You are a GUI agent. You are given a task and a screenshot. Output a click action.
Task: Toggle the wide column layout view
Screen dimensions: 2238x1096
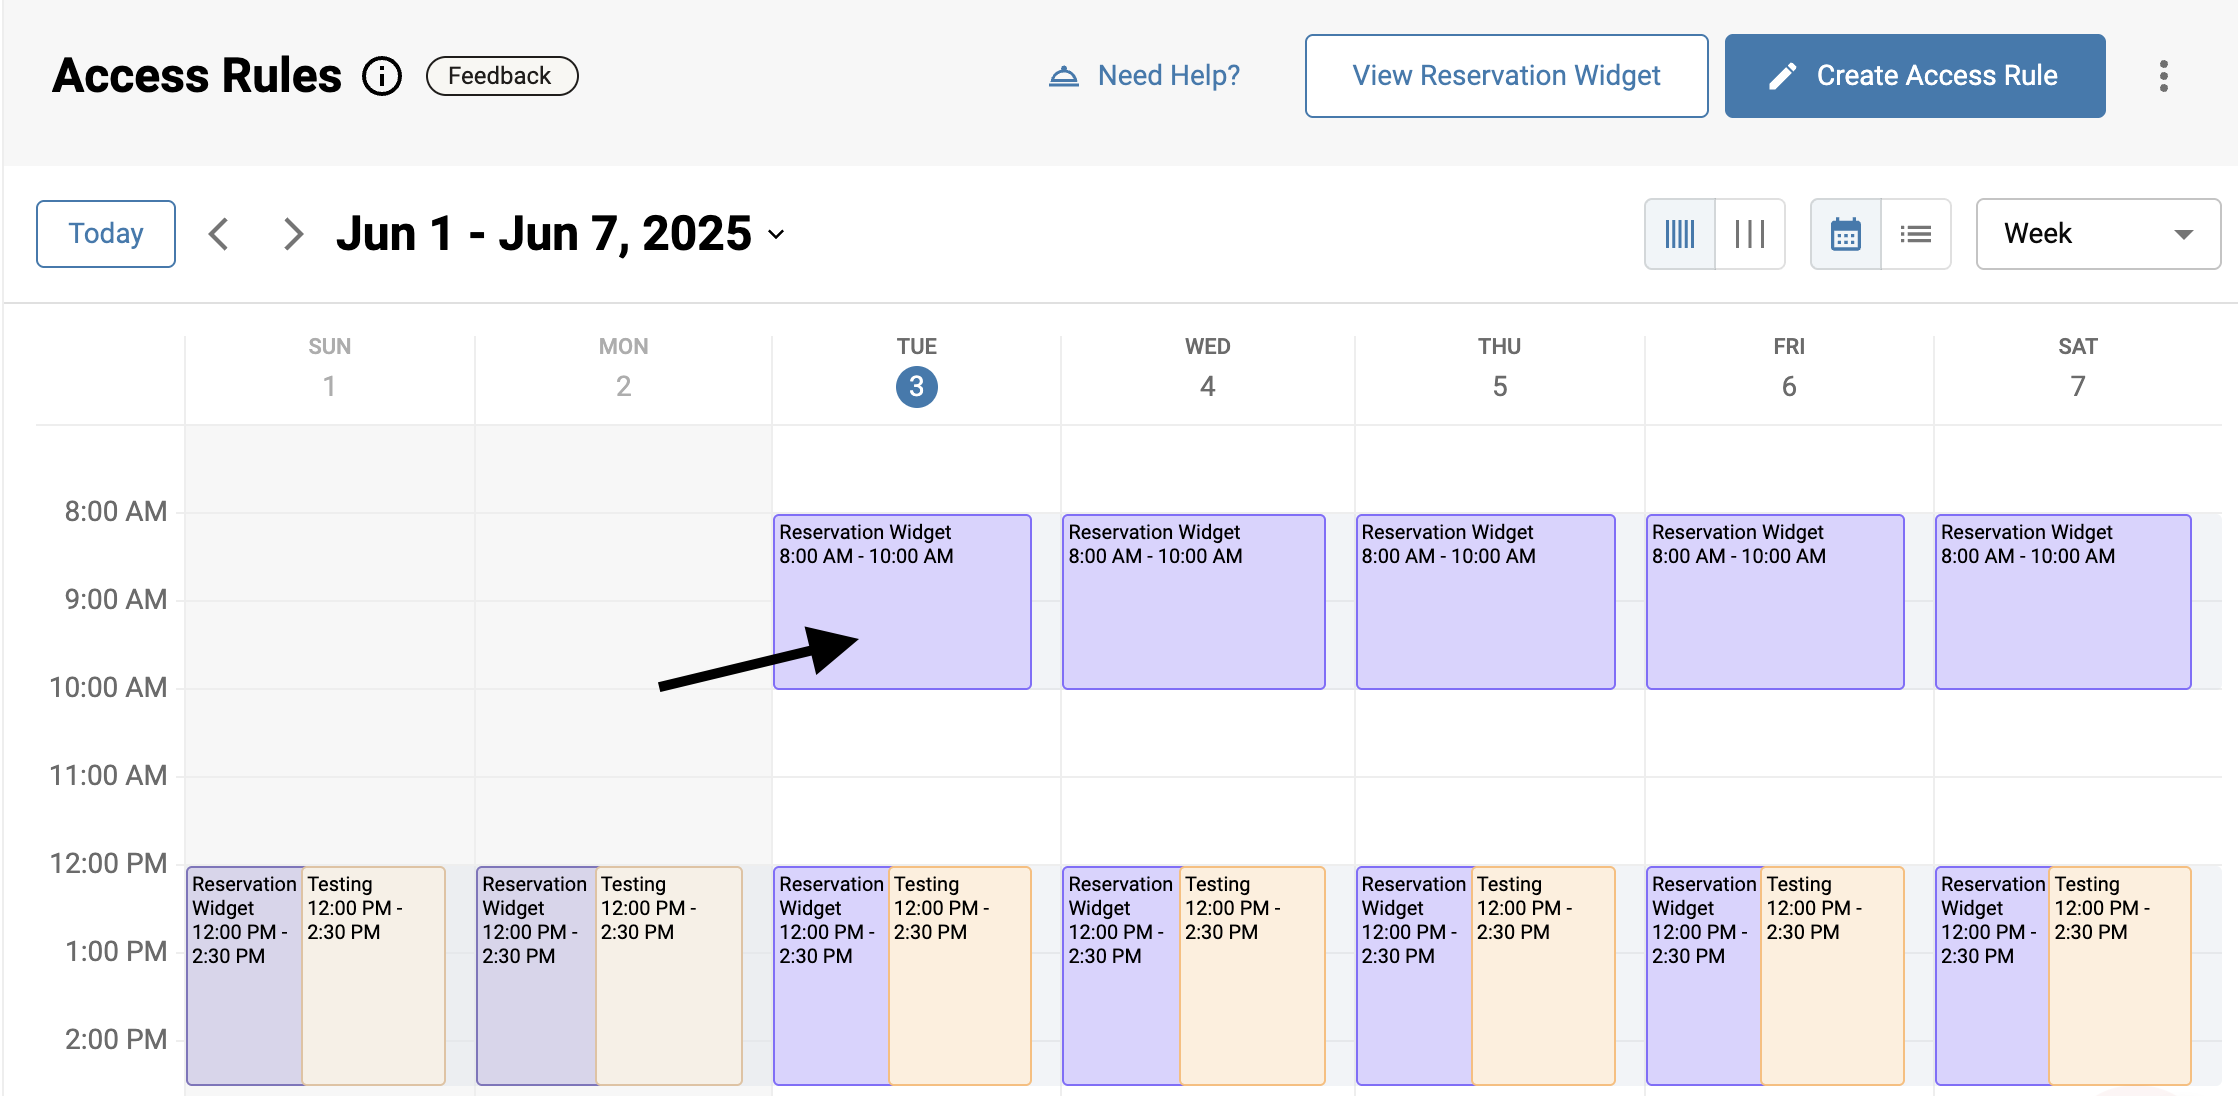click(x=1750, y=233)
